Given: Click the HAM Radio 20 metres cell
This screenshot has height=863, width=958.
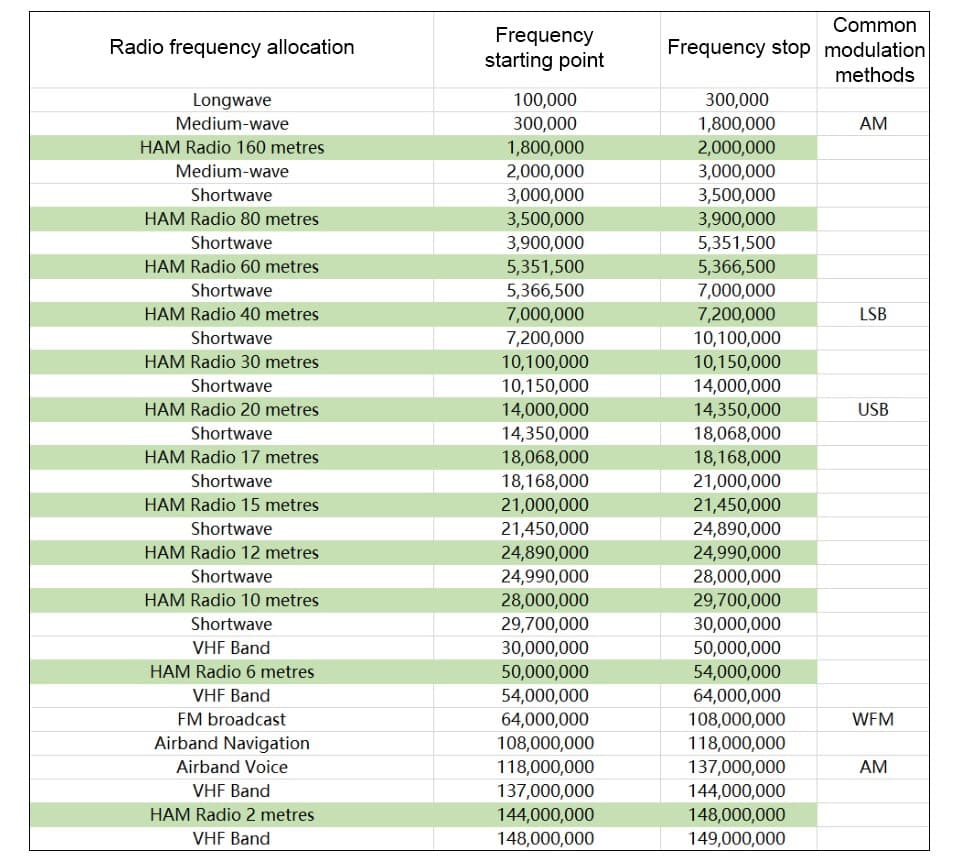Looking at the screenshot, I should tap(232, 409).
